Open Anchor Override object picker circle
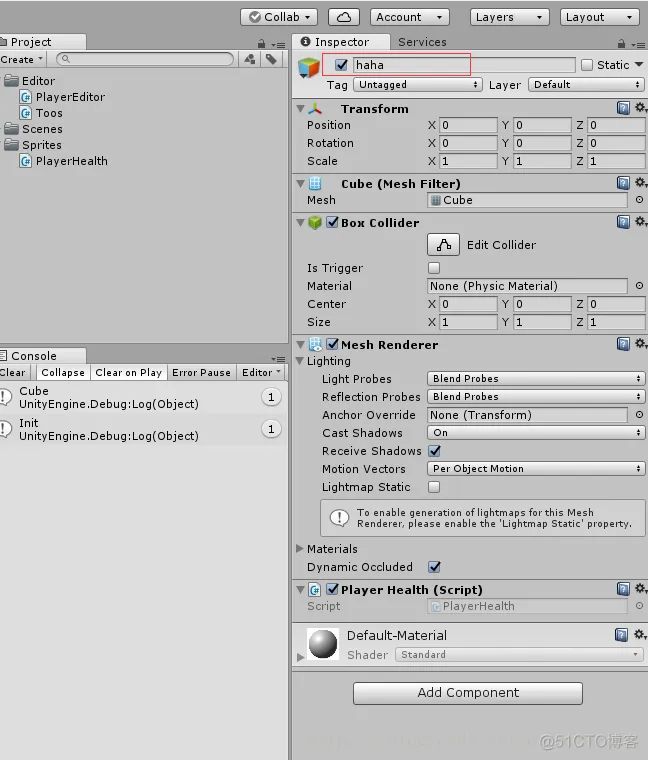 pos(639,415)
